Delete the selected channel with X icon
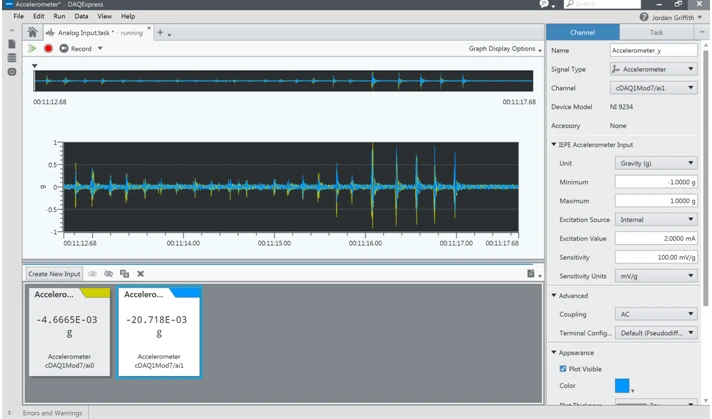Viewport: 712px width, 419px height. tap(141, 273)
